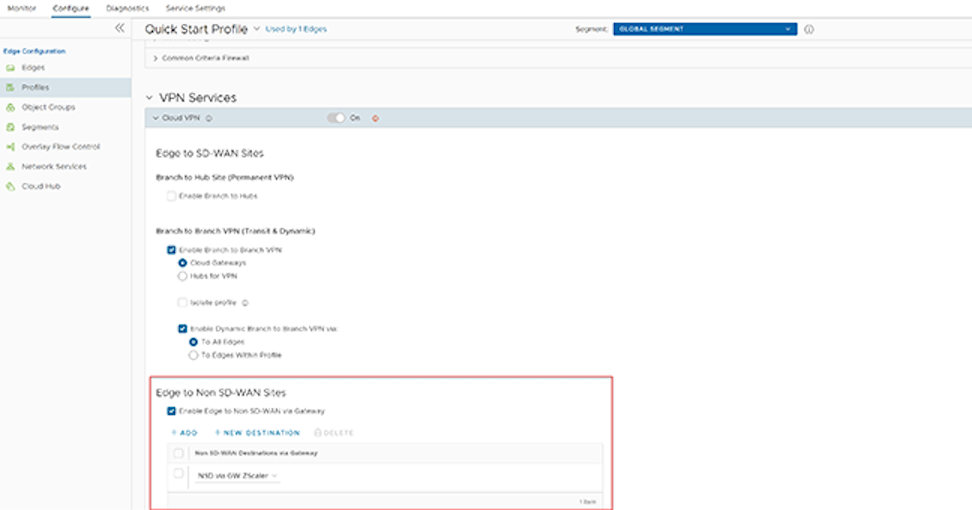Open the Monitor tab
Screen dimensions: 972x510
pos(22,8)
